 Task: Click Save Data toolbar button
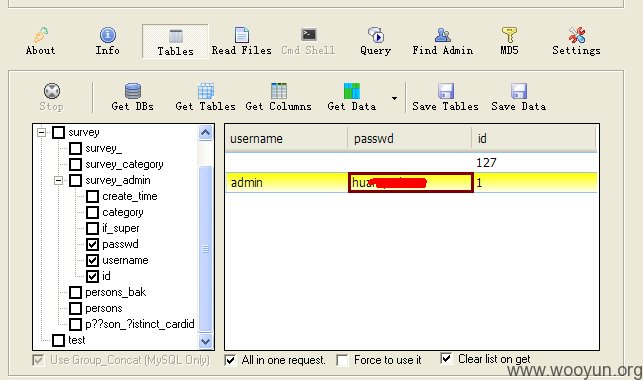pos(518,98)
